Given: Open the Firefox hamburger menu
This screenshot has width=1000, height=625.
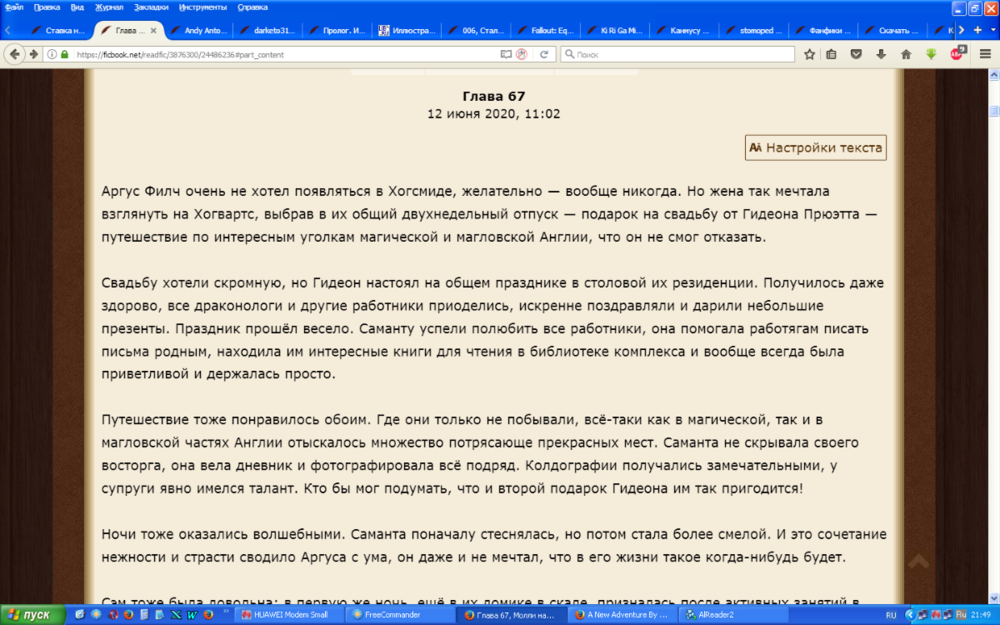Looking at the screenshot, I should click(985, 53).
